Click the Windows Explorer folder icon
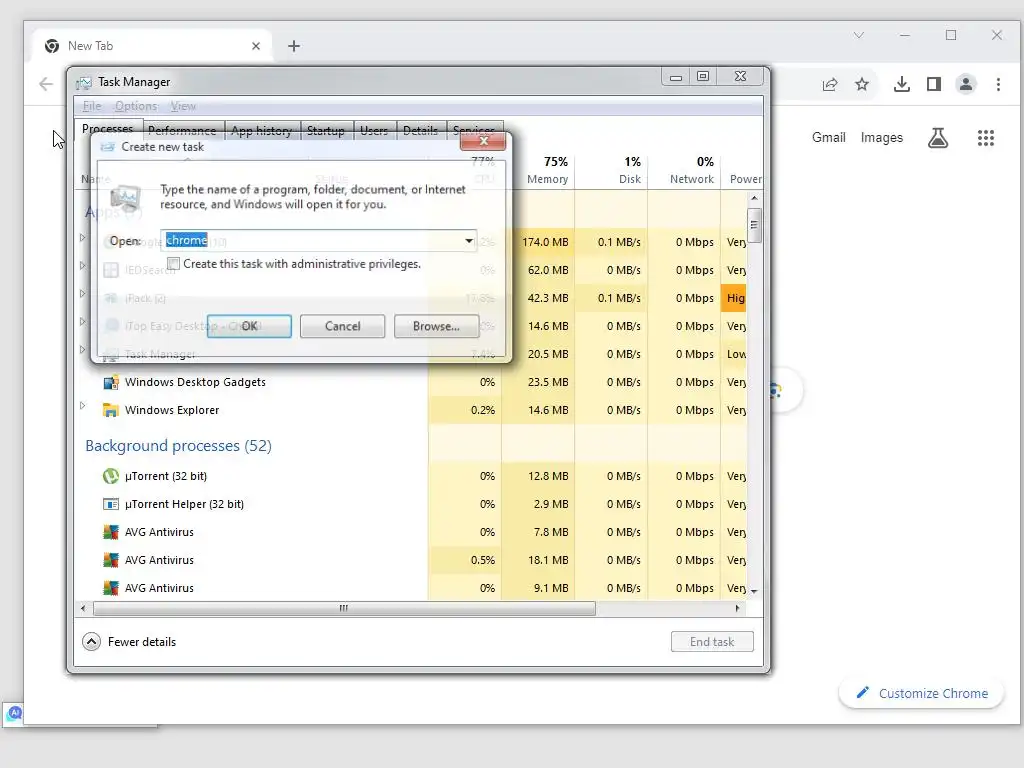The height and width of the screenshot is (768, 1024). pyautogui.click(x=111, y=410)
